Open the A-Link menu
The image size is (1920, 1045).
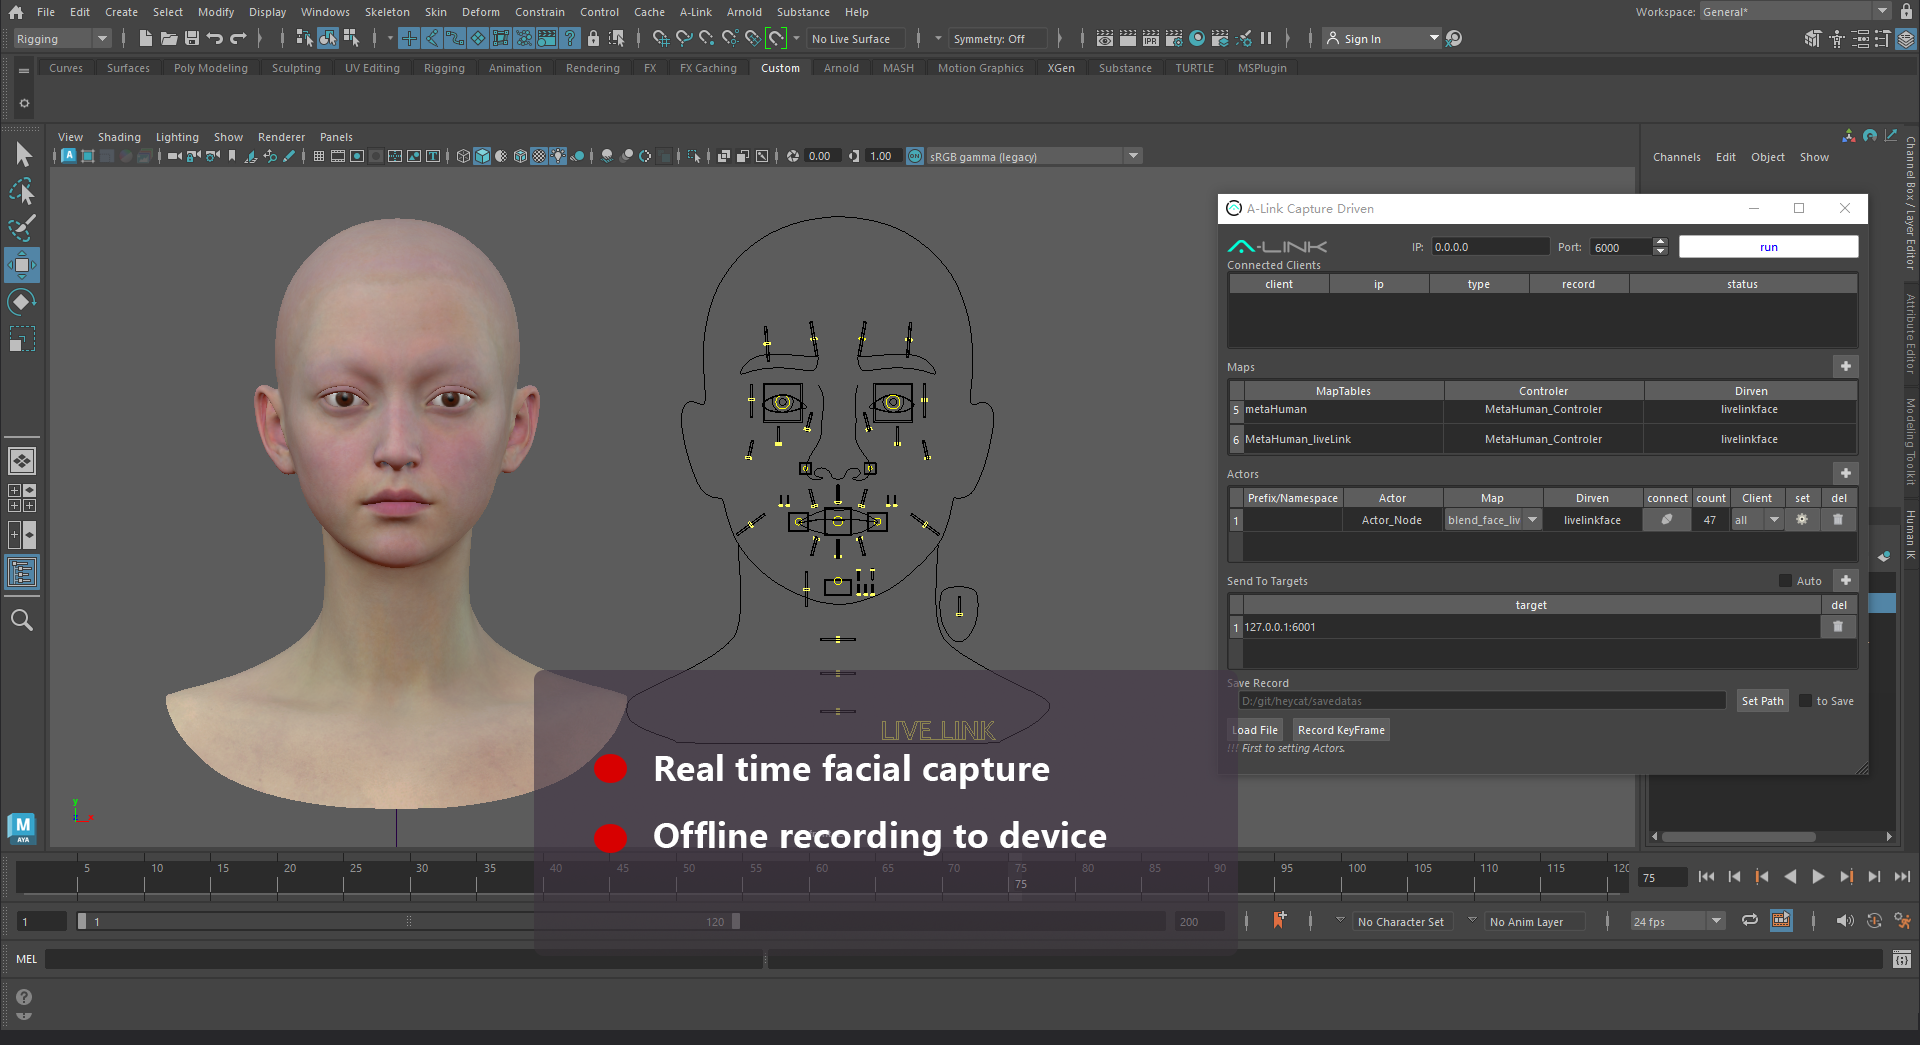(695, 12)
